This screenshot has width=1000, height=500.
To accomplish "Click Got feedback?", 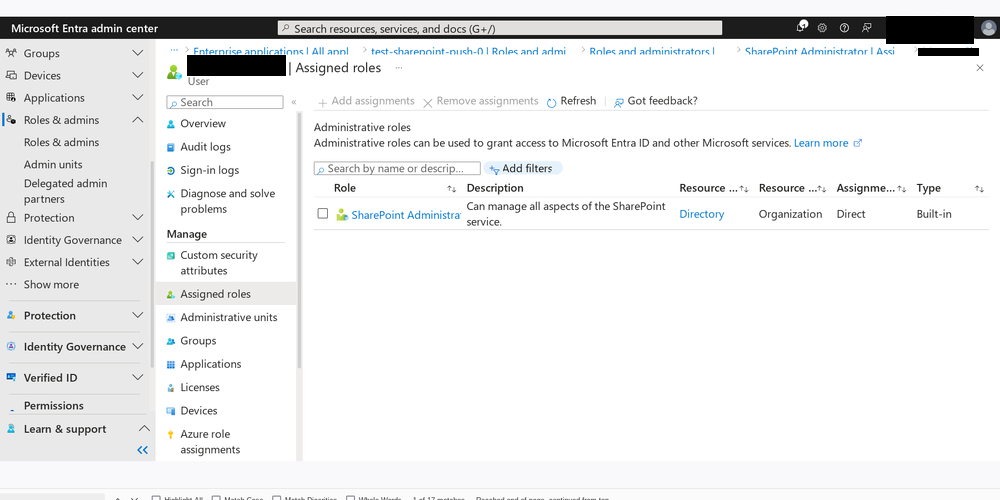I will (x=656, y=101).
